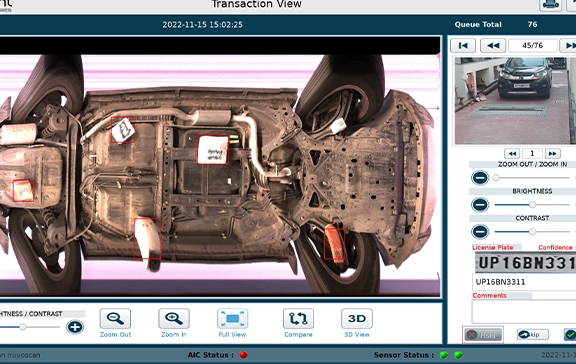Open the 3D View
The image size is (576, 364).
[357, 318]
